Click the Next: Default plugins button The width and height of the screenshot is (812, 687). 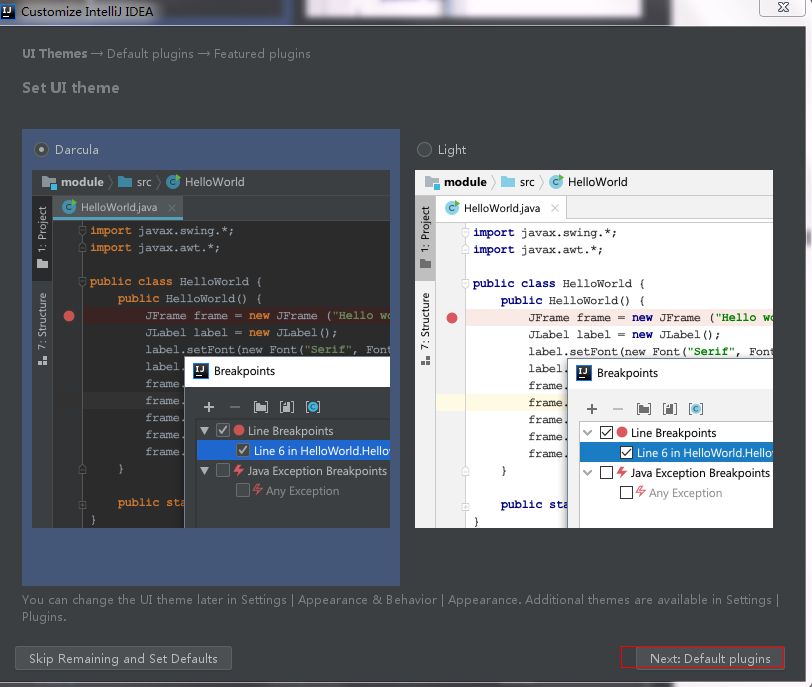pyautogui.click(x=711, y=658)
